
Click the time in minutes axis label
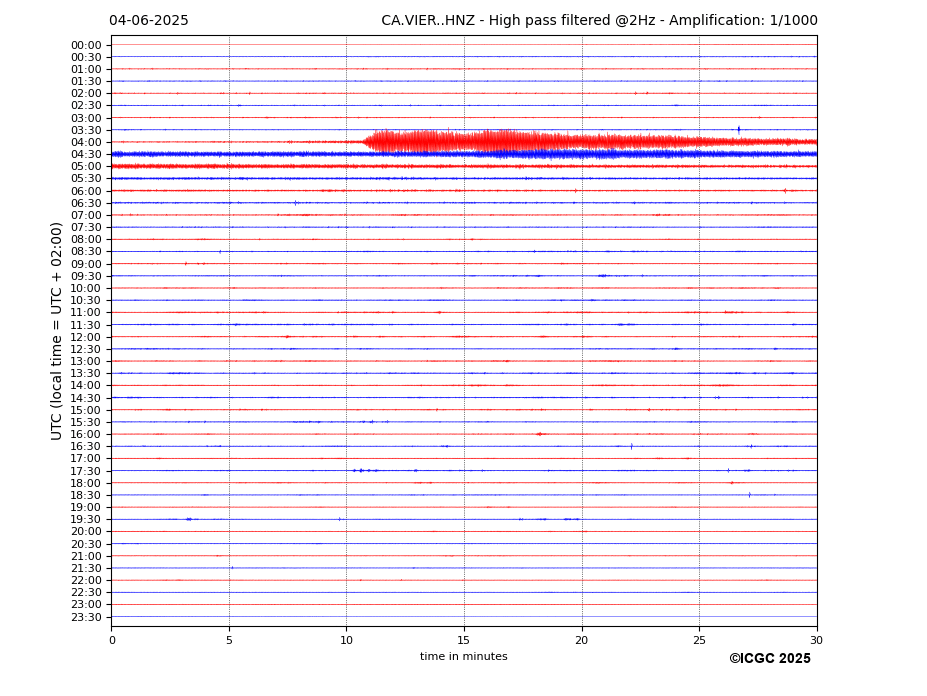(x=464, y=656)
